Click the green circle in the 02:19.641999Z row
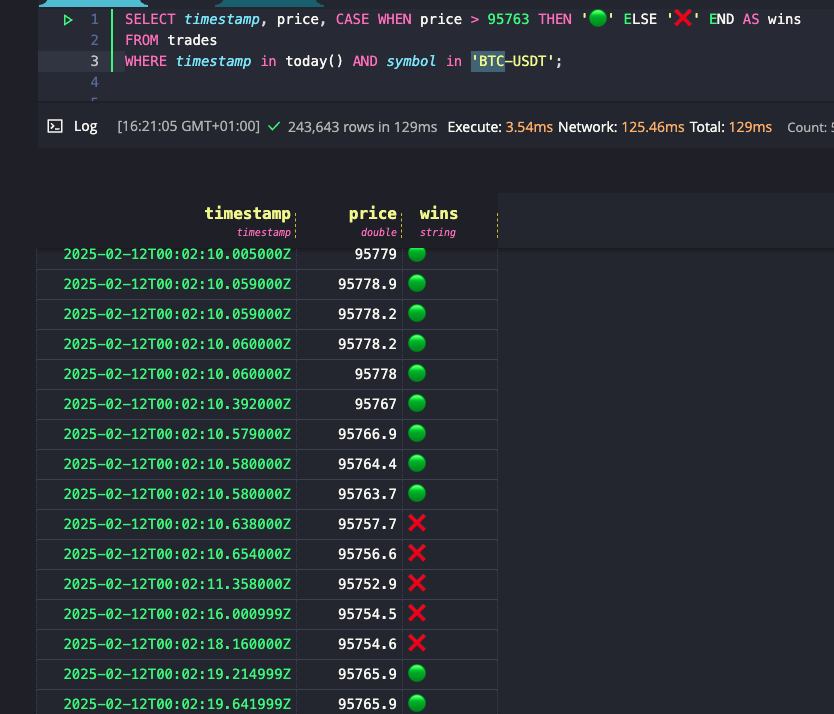 tap(417, 703)
